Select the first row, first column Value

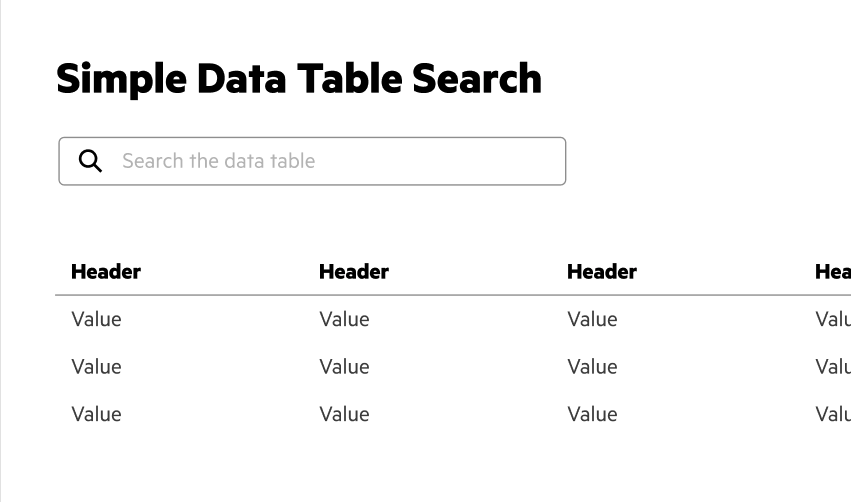coord(96,320)
